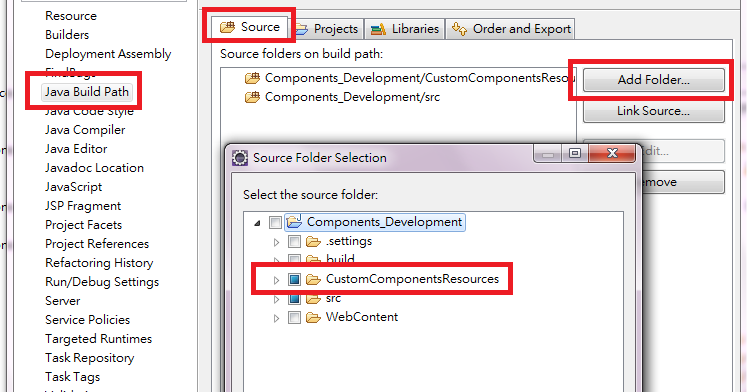Click the Libraries tab books icon
Screen dimensions: 747x392
pos(378,30)
